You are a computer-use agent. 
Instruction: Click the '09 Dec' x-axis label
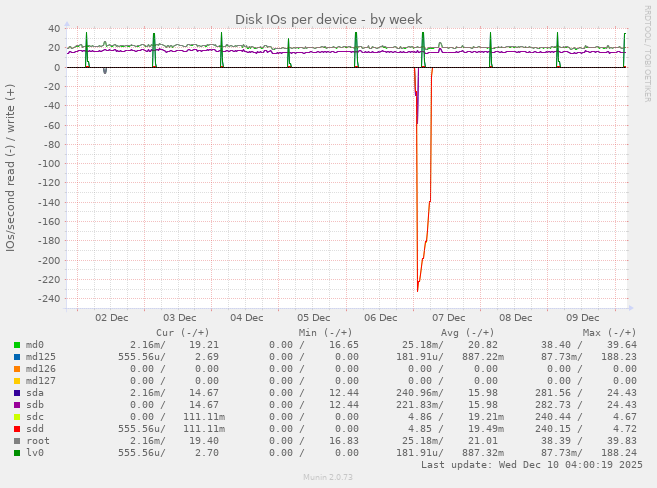582,318
